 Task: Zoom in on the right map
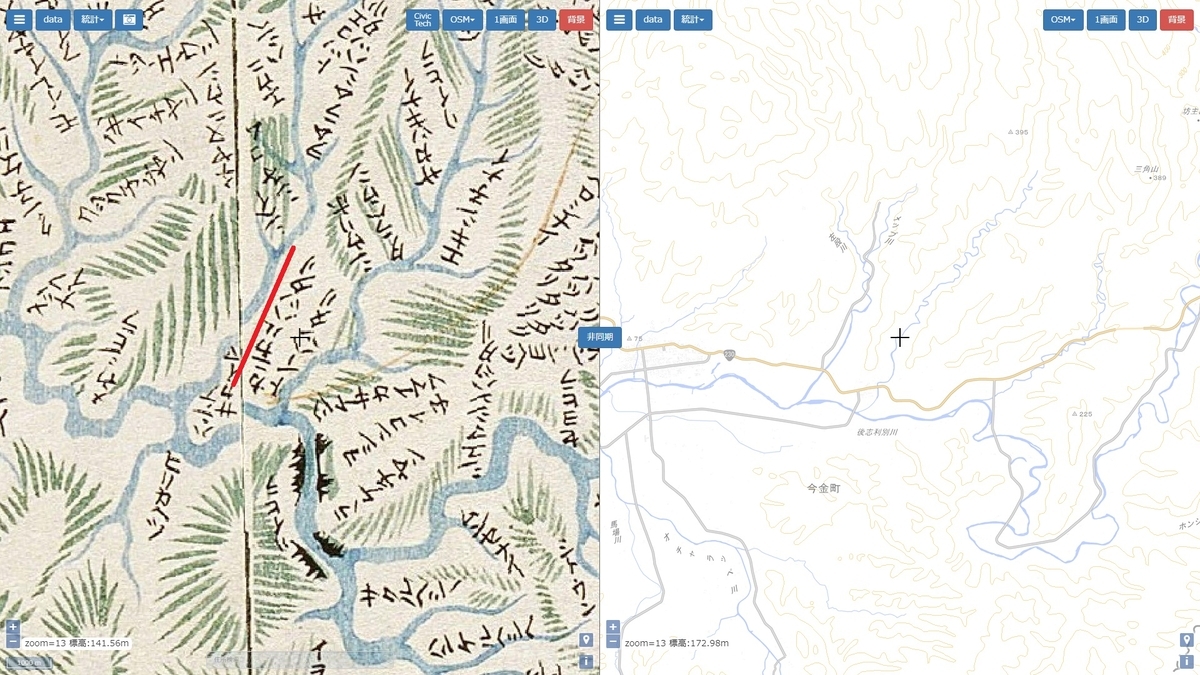(613, 627)
